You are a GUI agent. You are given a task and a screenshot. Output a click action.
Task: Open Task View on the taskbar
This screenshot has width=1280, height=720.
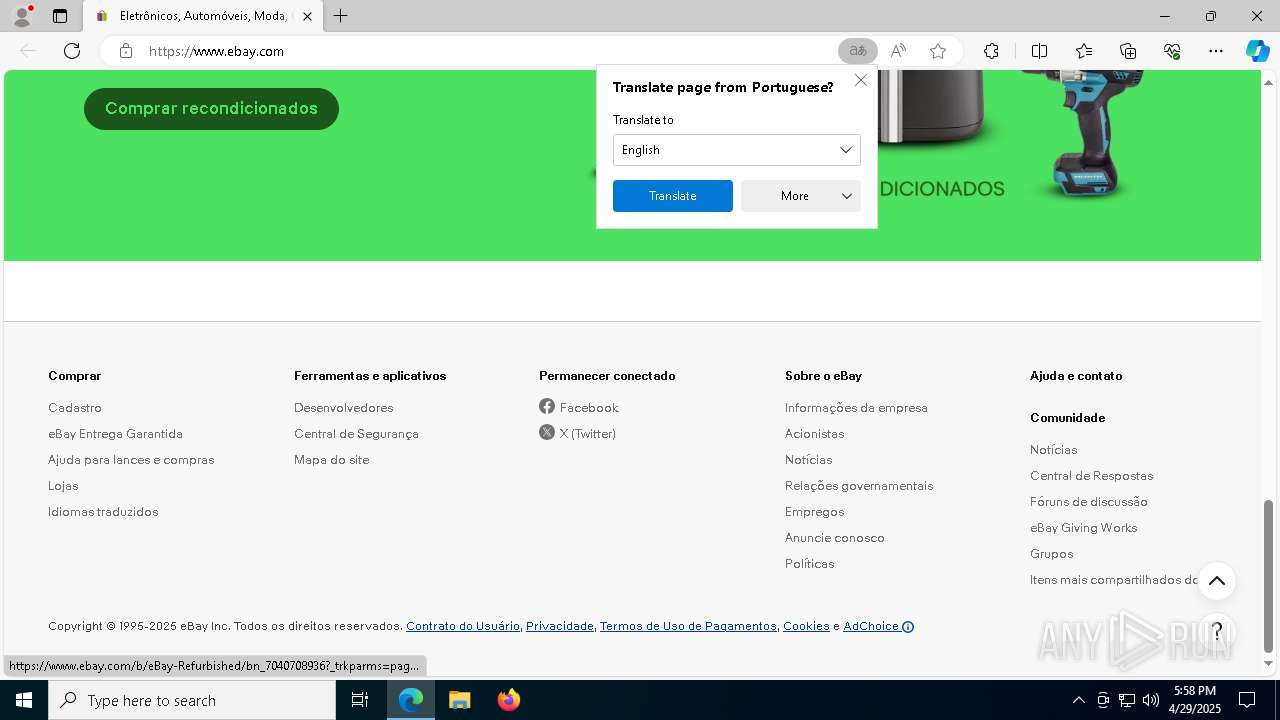click(x=360, y=700)
